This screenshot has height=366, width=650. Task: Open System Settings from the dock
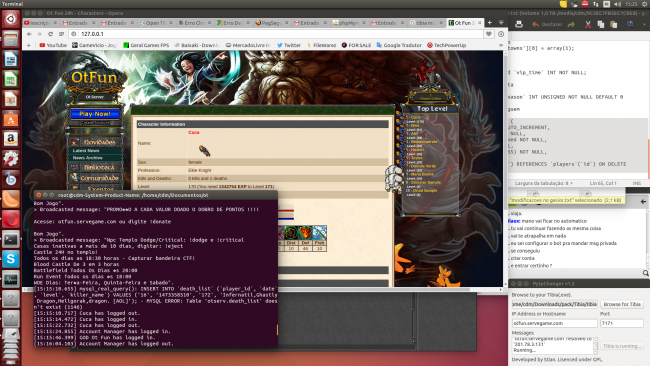coord(11,159)
